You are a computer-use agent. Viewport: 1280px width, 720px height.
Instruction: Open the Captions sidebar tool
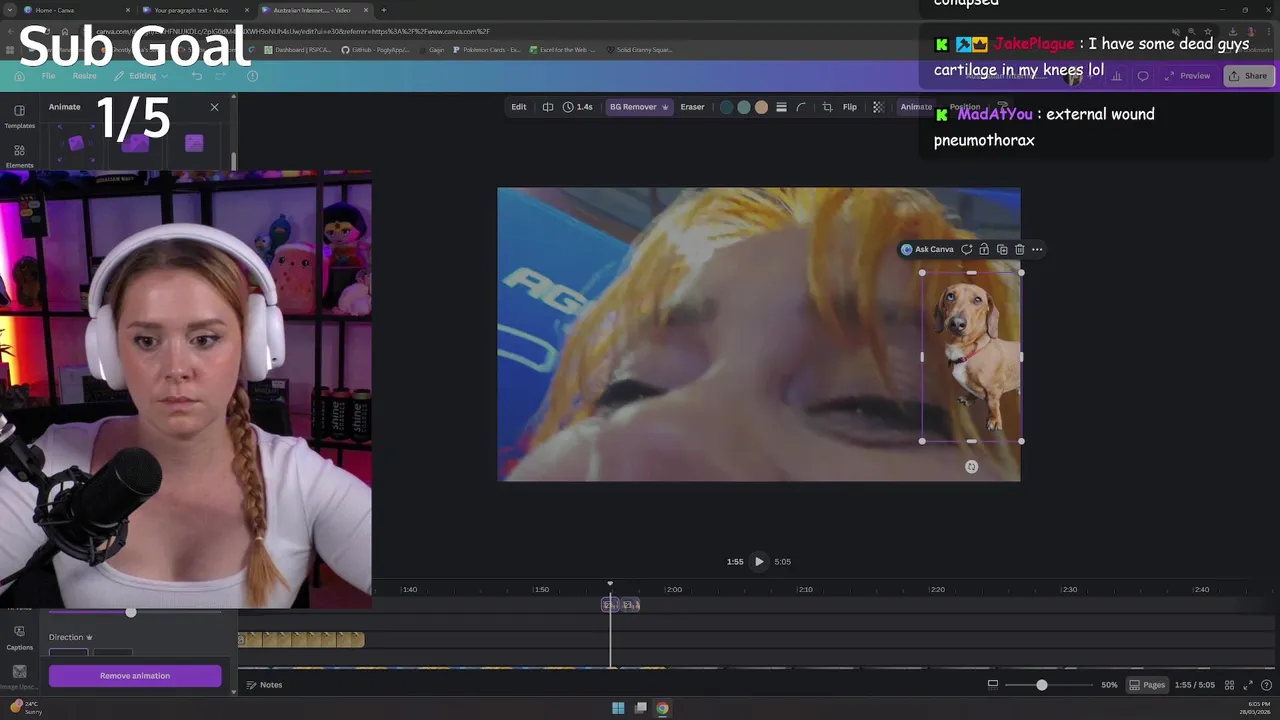tap(19, 637)
